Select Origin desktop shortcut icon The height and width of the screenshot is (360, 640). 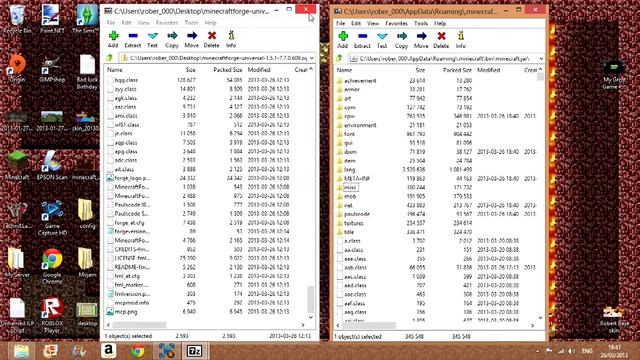17,68
